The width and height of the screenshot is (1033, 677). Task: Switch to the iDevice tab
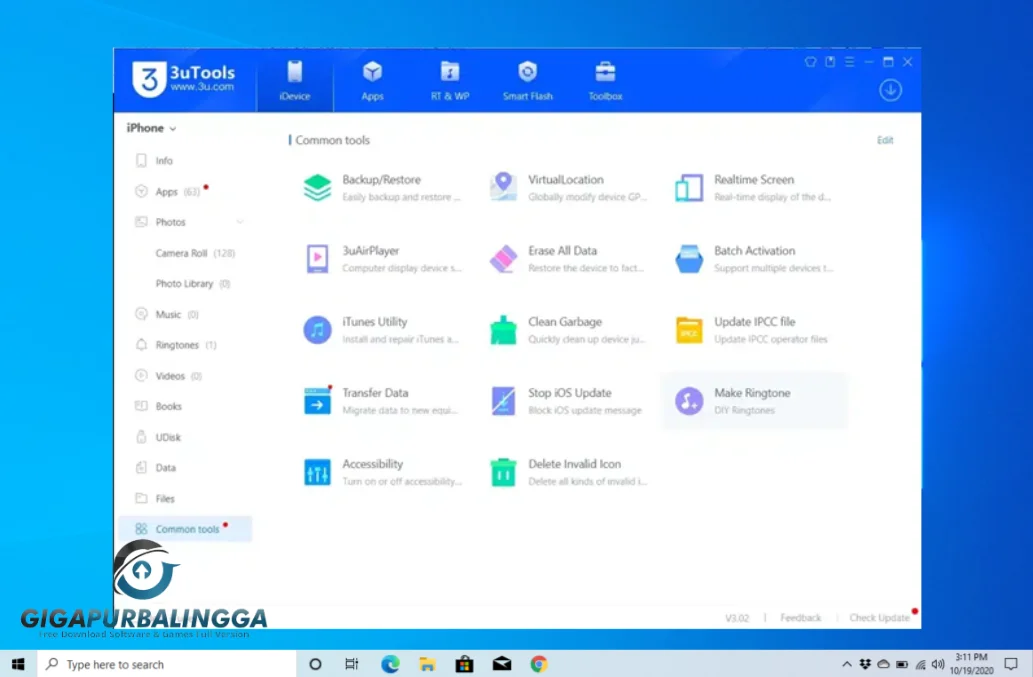(x=294, y=80)
